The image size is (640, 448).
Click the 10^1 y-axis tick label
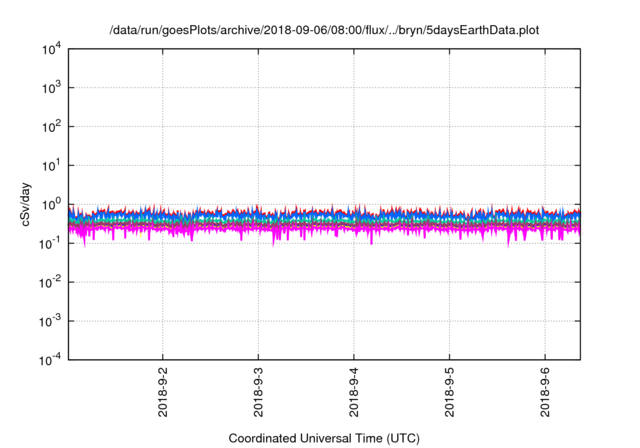click(x=51, y=166)
